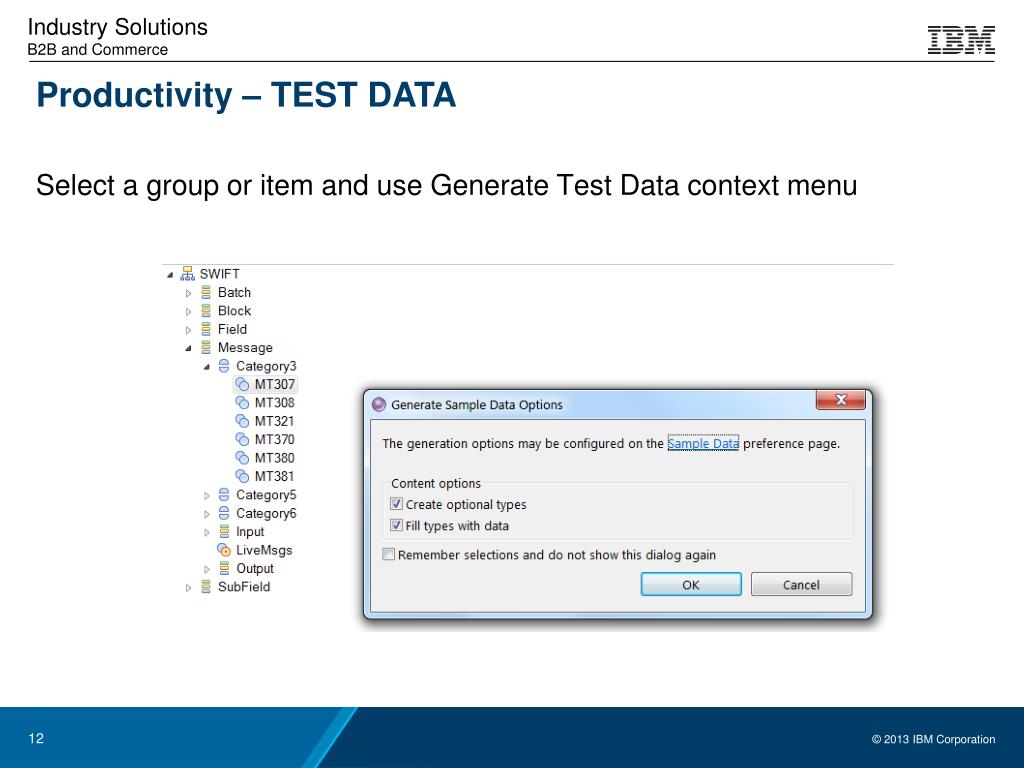The image size is (1024, 768).
Task: Click the Batch group icon
Action: click(206, 293)
